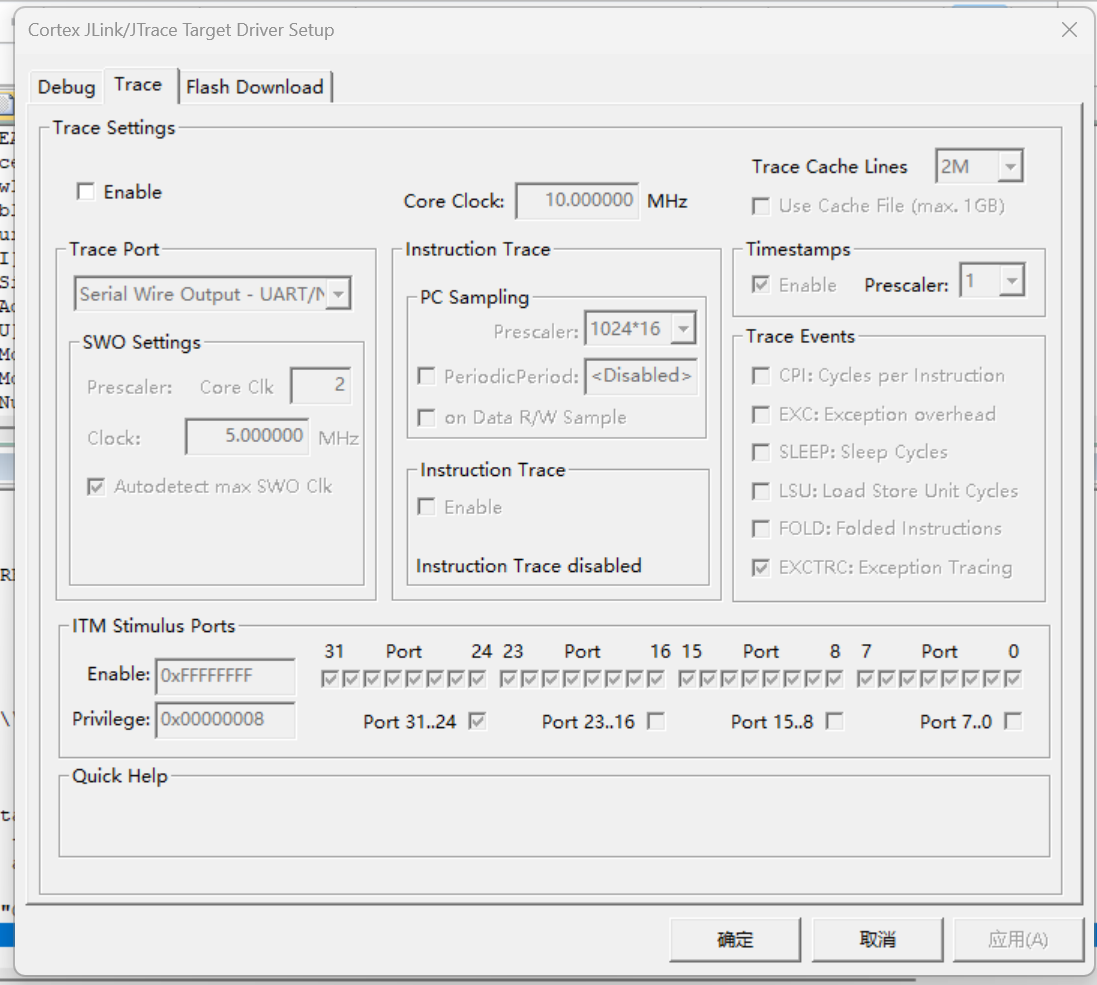1097x985 pixels.
Task: Toggle ITM stimulus port 16 checkbox
Action: pyautogui.click(x=656, y=679)
